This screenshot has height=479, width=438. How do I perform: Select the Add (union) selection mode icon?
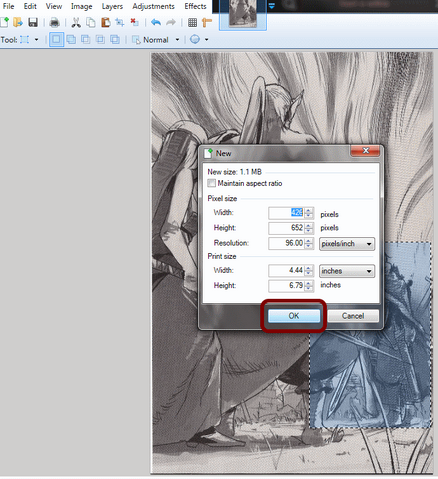[71, 39]
